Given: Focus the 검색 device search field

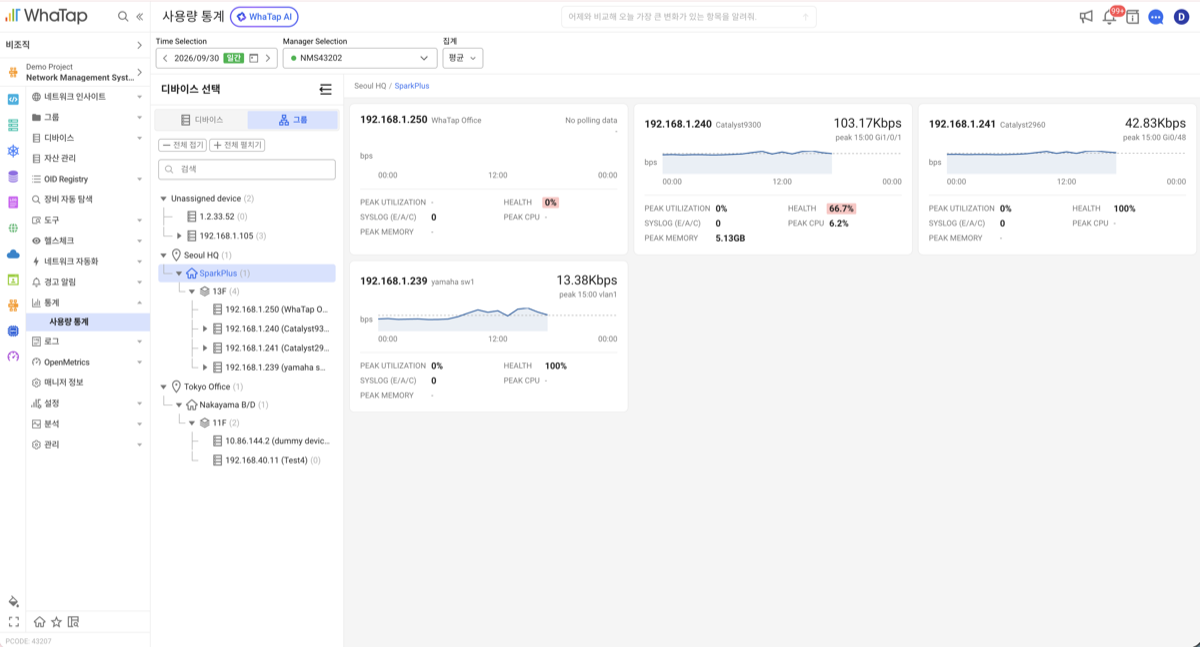Looking at the screenshot, I should 247,170.
